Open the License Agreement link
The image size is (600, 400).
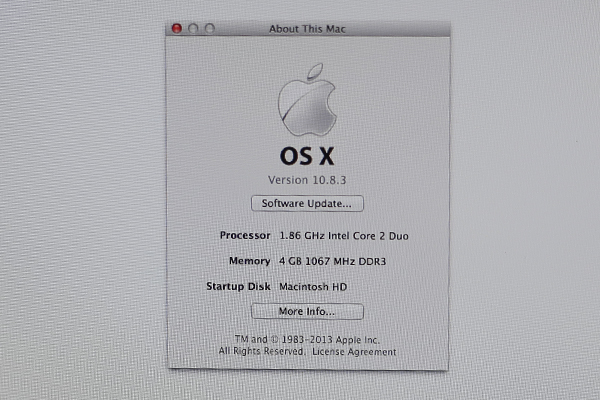pyautogui.click(x=354, y=352)
